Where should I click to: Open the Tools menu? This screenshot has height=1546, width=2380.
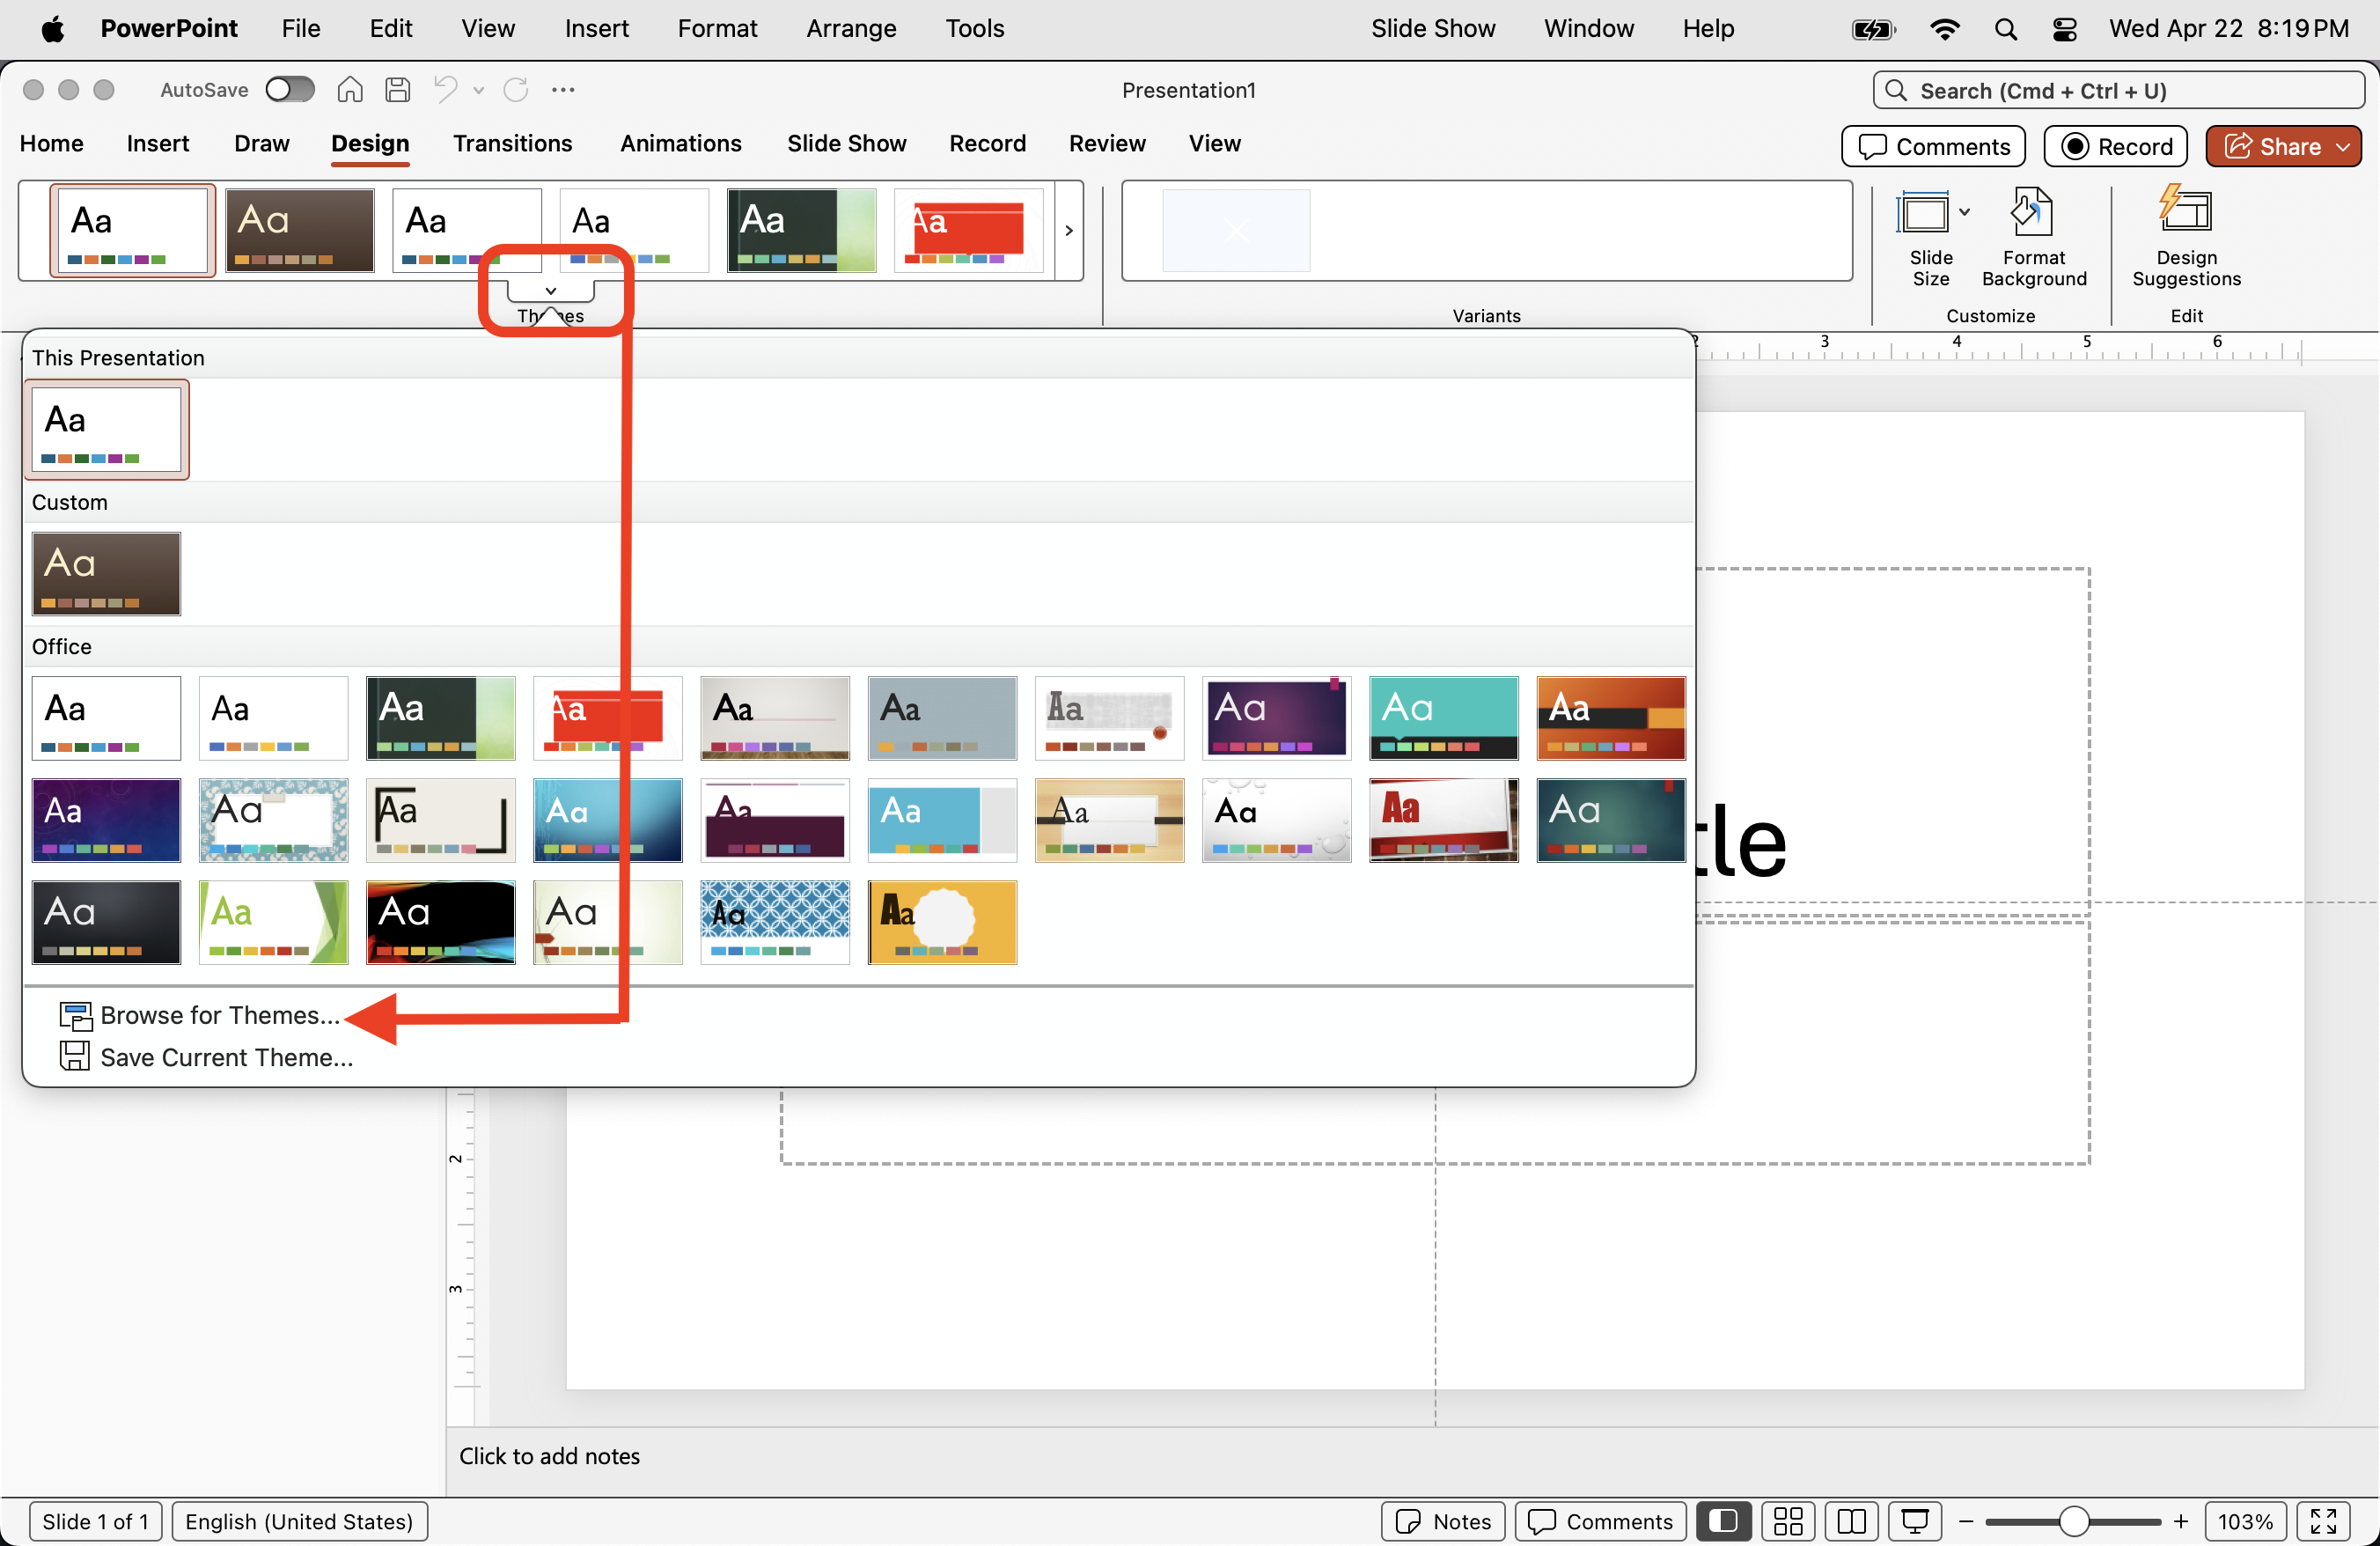coord(974,29)
